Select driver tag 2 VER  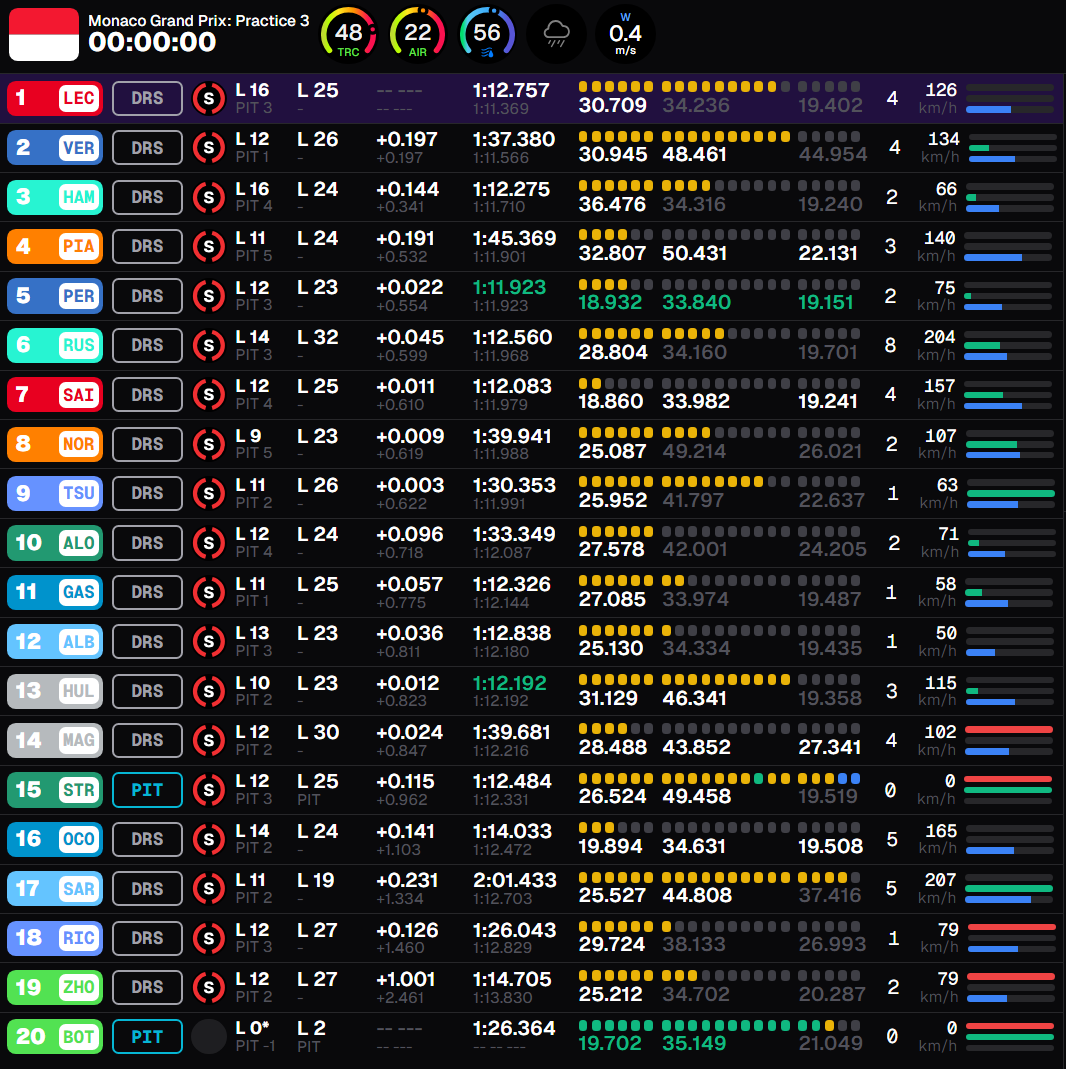click(55, 147)
